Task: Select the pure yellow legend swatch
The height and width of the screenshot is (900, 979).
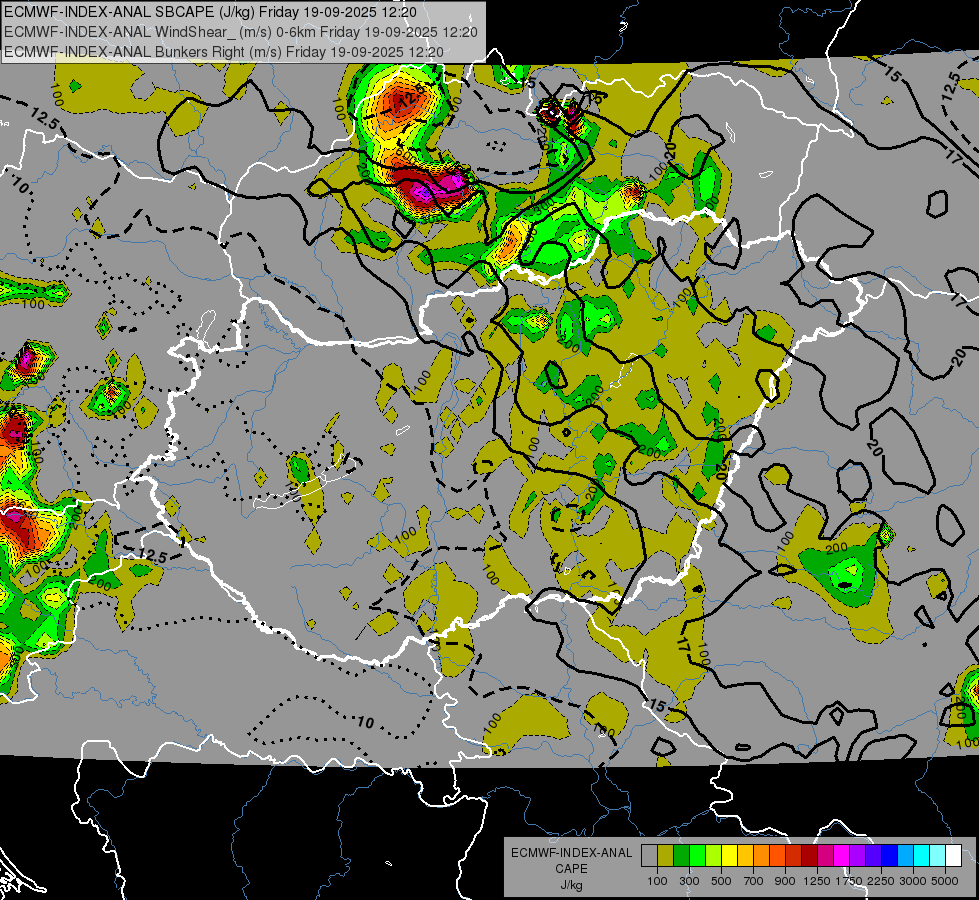Action: tap(729, 856)
